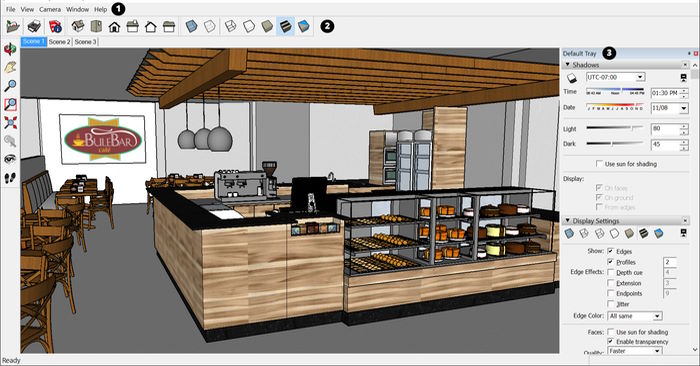Click the Zoom Extents tool
The height and width of the screenshot is (366, 700).
coord(10,122)
